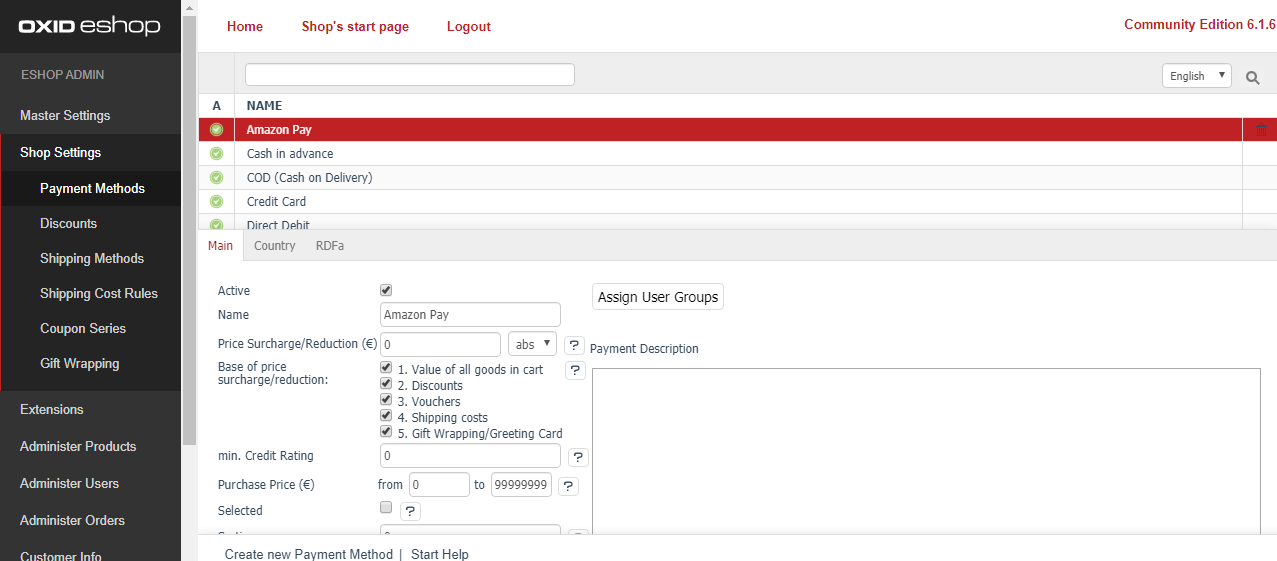Open the abs surcharge type dropdown
Screen dimensions: 1277x561
click(532, 344)
